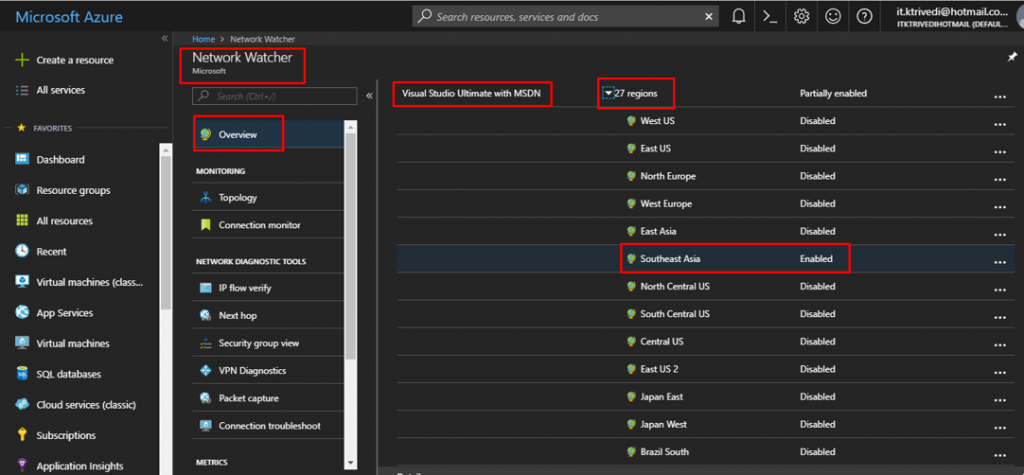Focus the Network Watcher menu search field

275,96
